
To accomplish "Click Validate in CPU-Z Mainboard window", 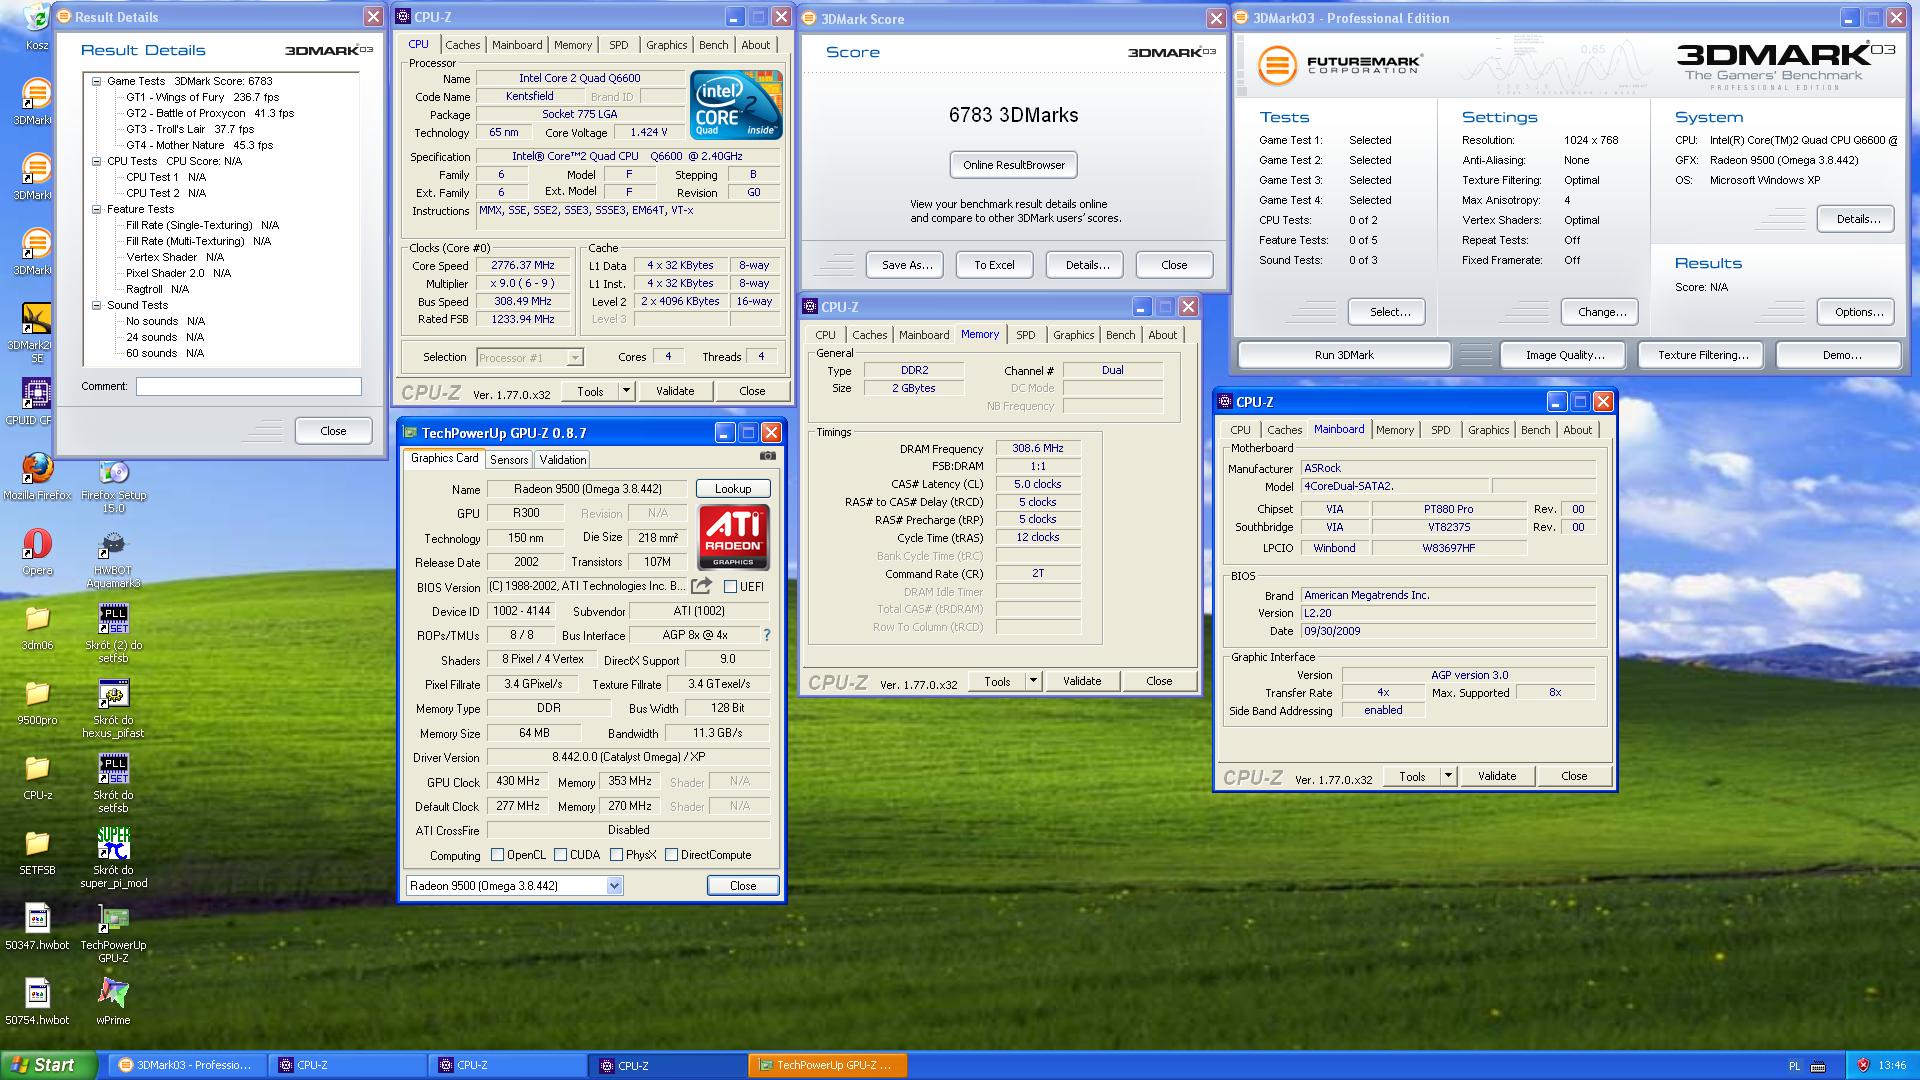I will pyautogui.click(x=1497, y=776).
